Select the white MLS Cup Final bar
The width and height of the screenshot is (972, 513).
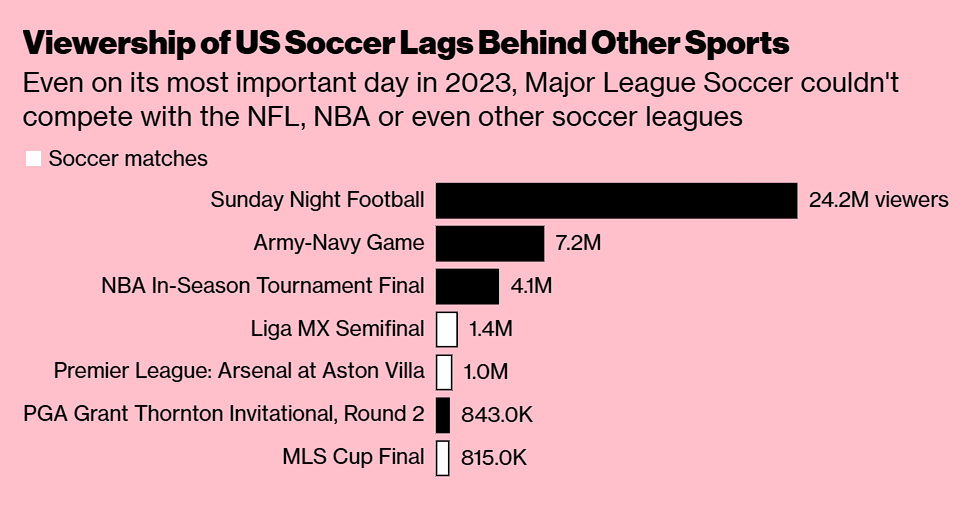(443, 457)
